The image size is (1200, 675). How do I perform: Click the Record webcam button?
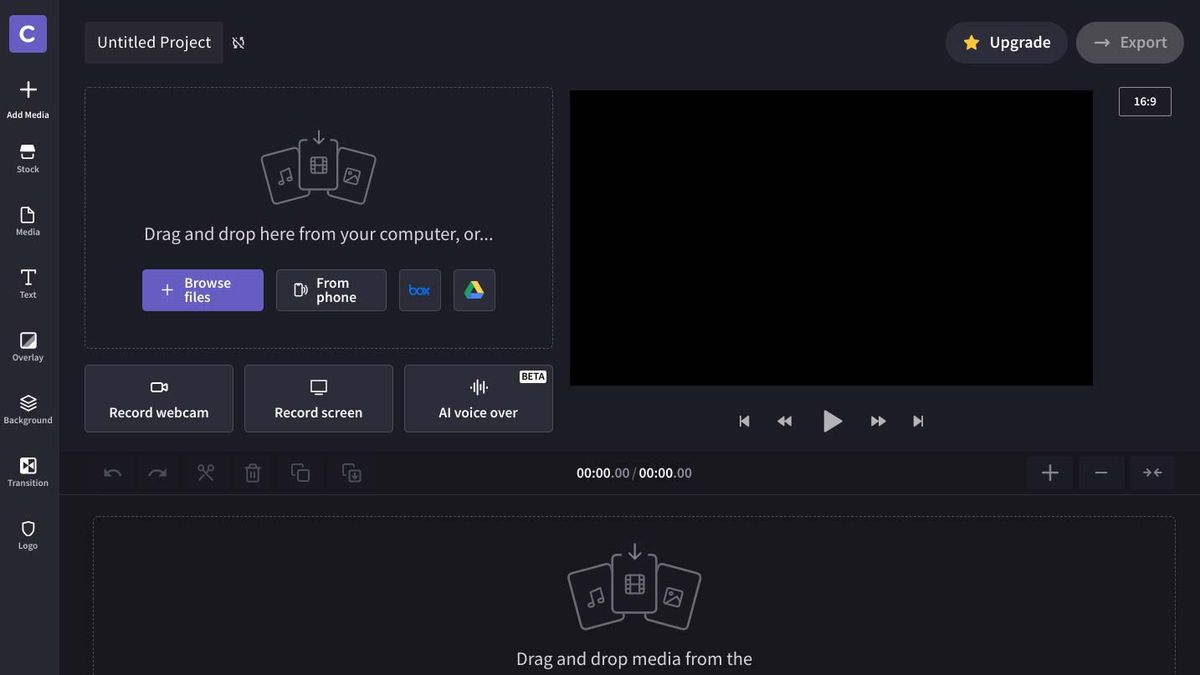(x=158, y=398)
